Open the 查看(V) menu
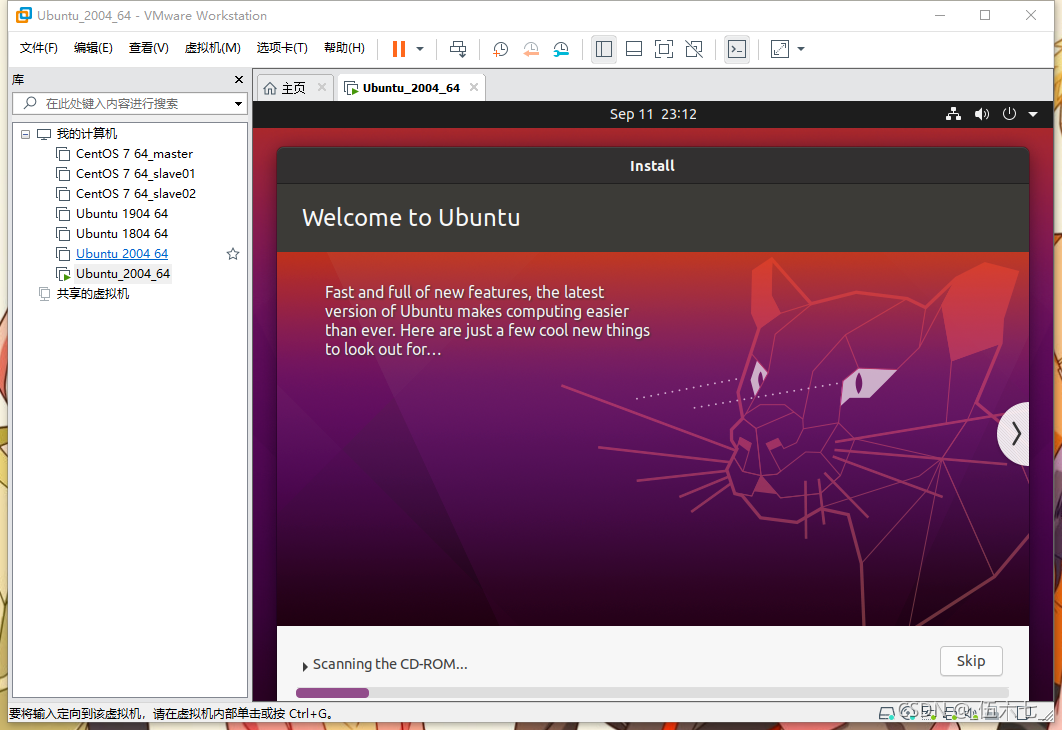The width and height of the screenshot is (1062, 730). 148,48
